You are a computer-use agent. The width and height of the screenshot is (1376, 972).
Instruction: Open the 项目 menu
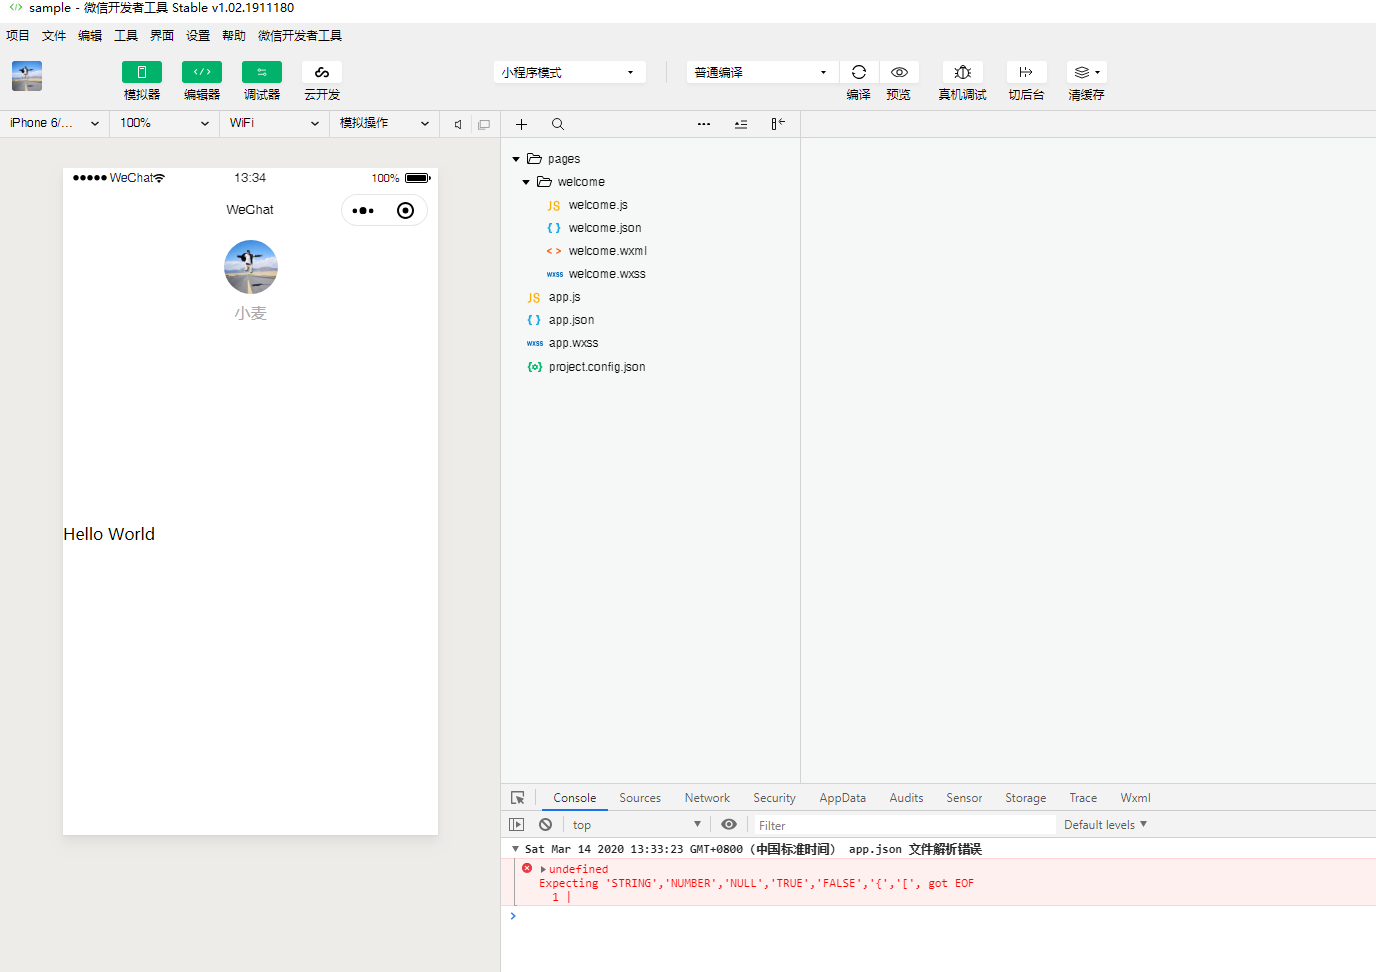pos(18,36)
